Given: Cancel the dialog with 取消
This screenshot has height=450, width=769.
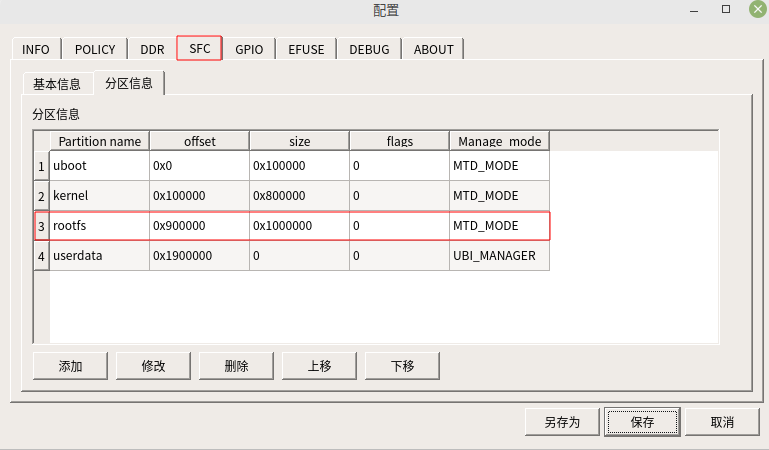Looking at the screenshot, I should point(722,422).
